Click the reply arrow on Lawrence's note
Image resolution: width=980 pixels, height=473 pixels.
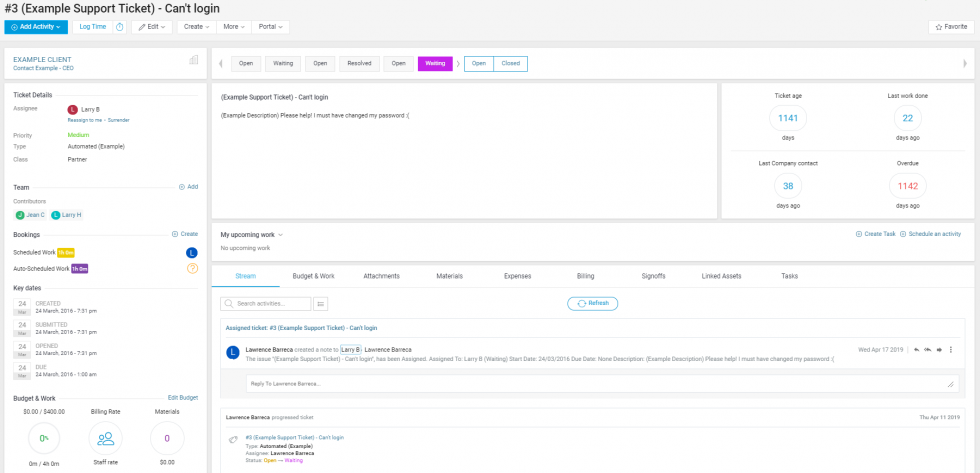pos(916,350)
